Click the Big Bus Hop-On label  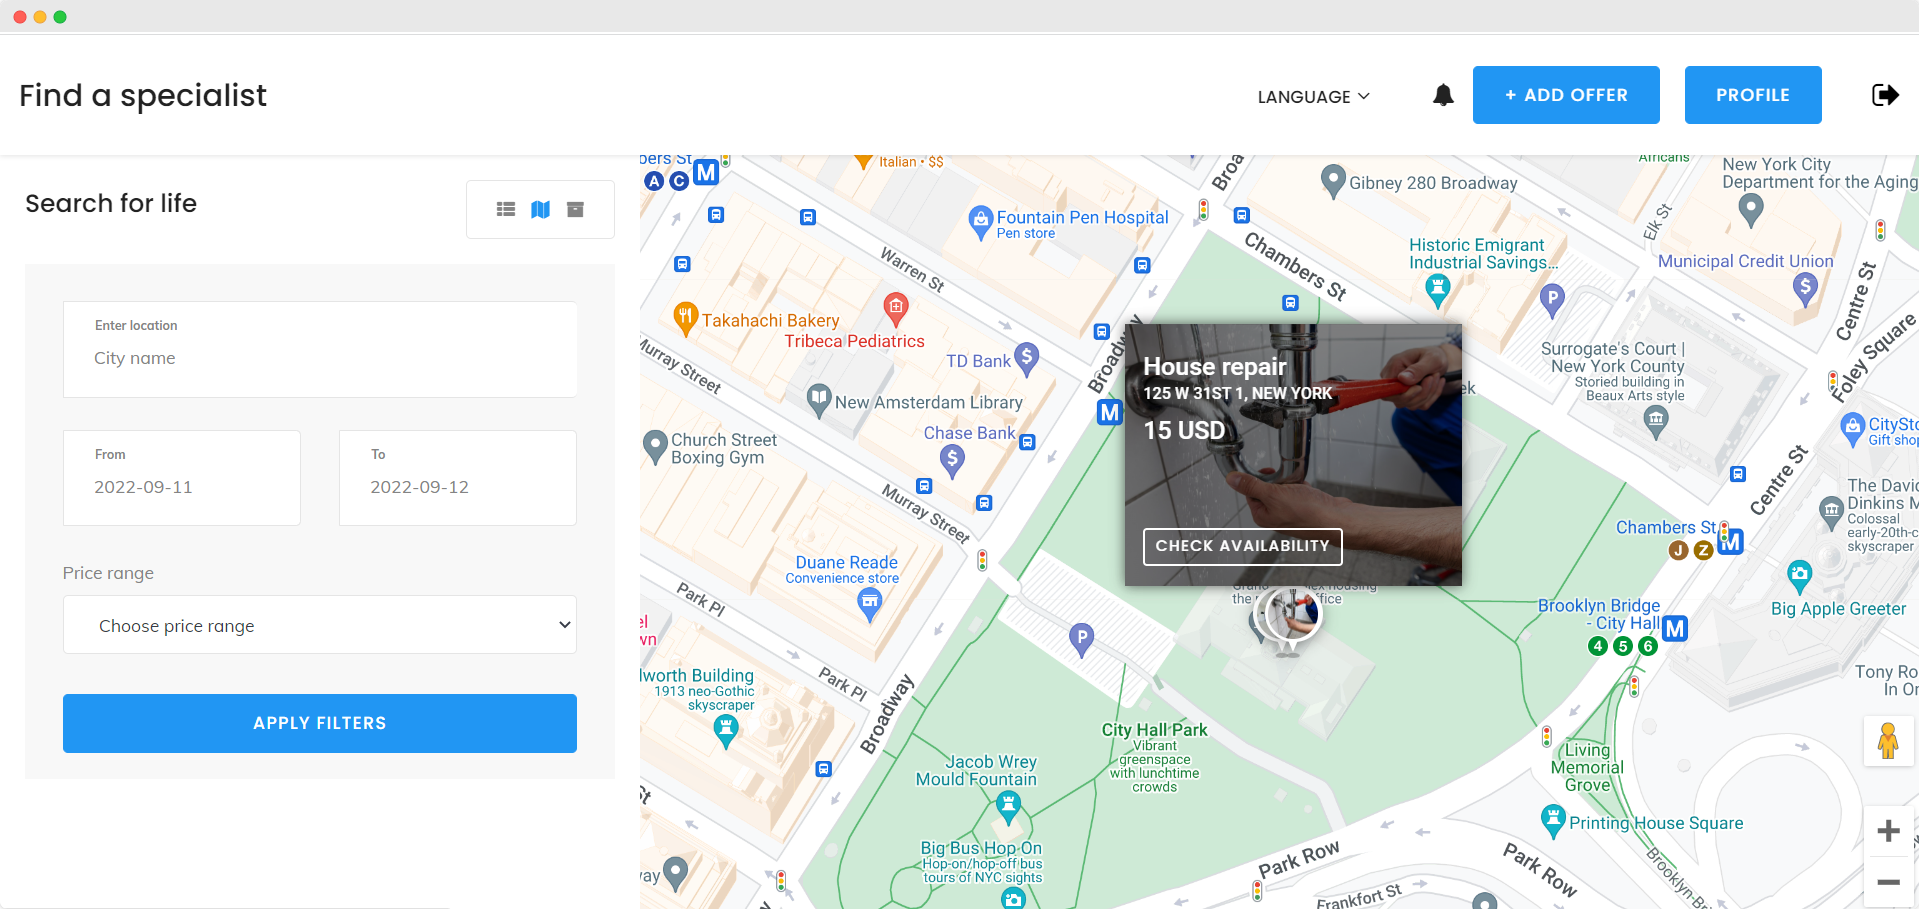tap(981, 848)
